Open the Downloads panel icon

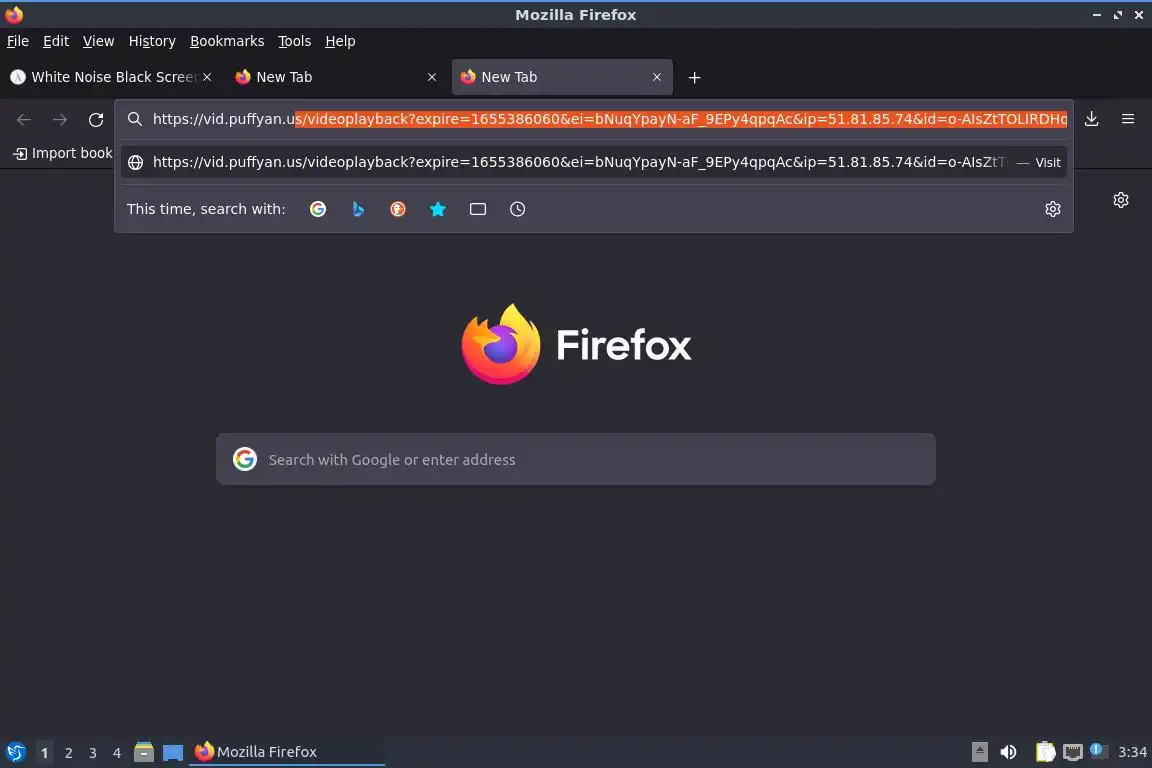click(x=1091, y=119)
